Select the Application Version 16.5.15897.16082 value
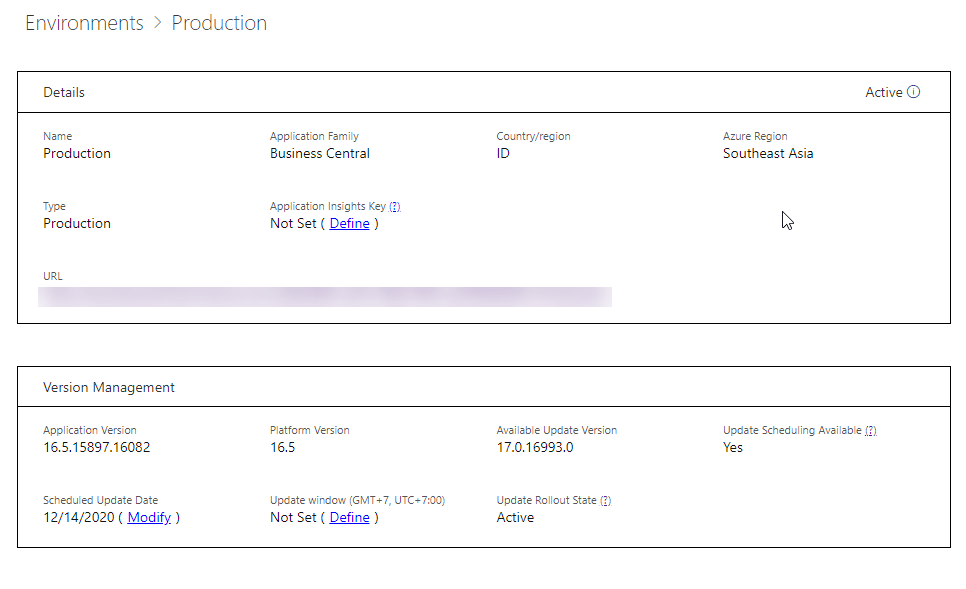The image size is (966, 589). click(x=97, y=448)
